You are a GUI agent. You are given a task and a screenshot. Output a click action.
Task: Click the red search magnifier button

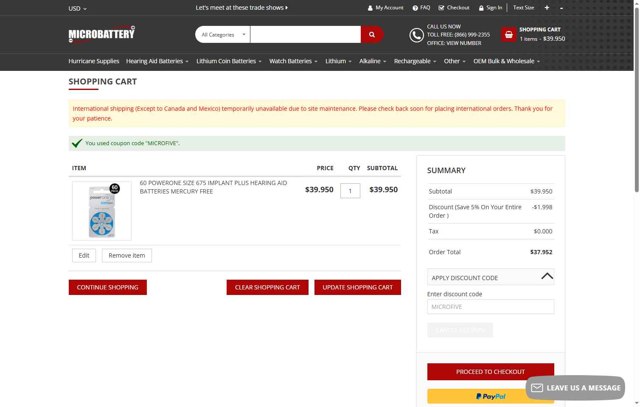click(372, 35)
